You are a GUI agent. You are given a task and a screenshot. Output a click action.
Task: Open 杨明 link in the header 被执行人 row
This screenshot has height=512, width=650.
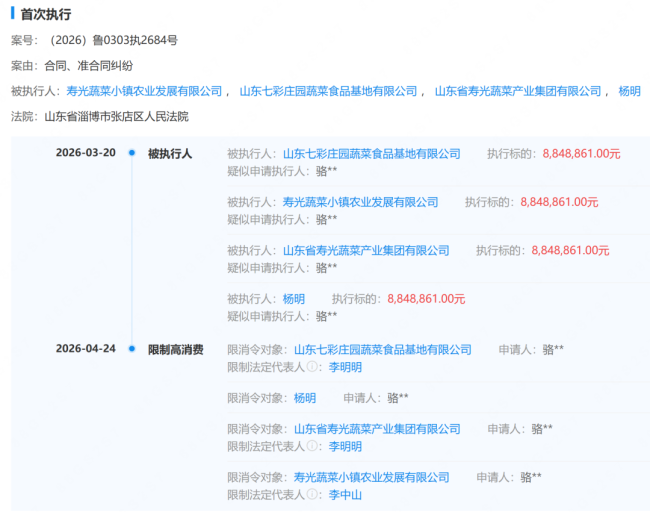tap(629, 91)
